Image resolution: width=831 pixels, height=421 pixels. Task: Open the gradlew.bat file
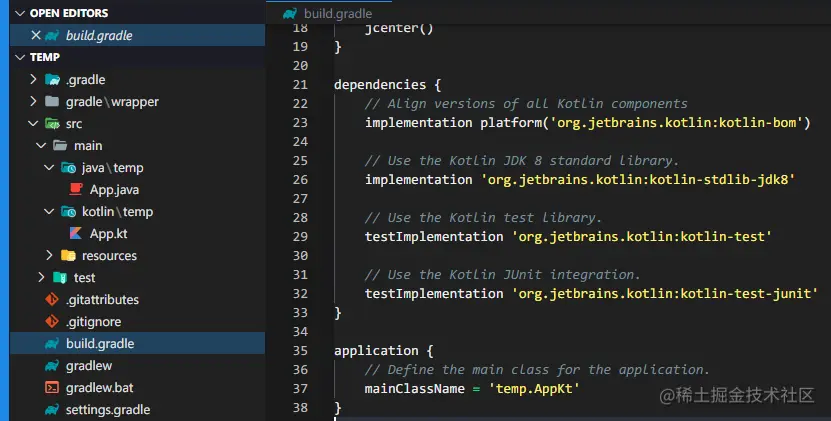click(99, 388)
